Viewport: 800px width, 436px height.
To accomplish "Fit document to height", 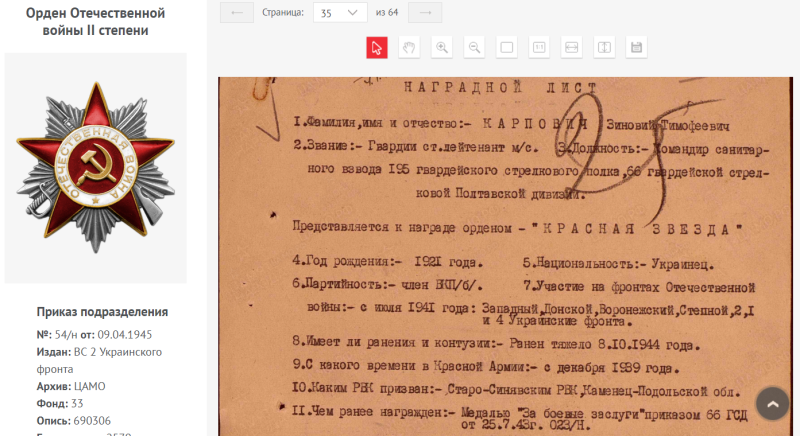I will (x=604, y=47).
